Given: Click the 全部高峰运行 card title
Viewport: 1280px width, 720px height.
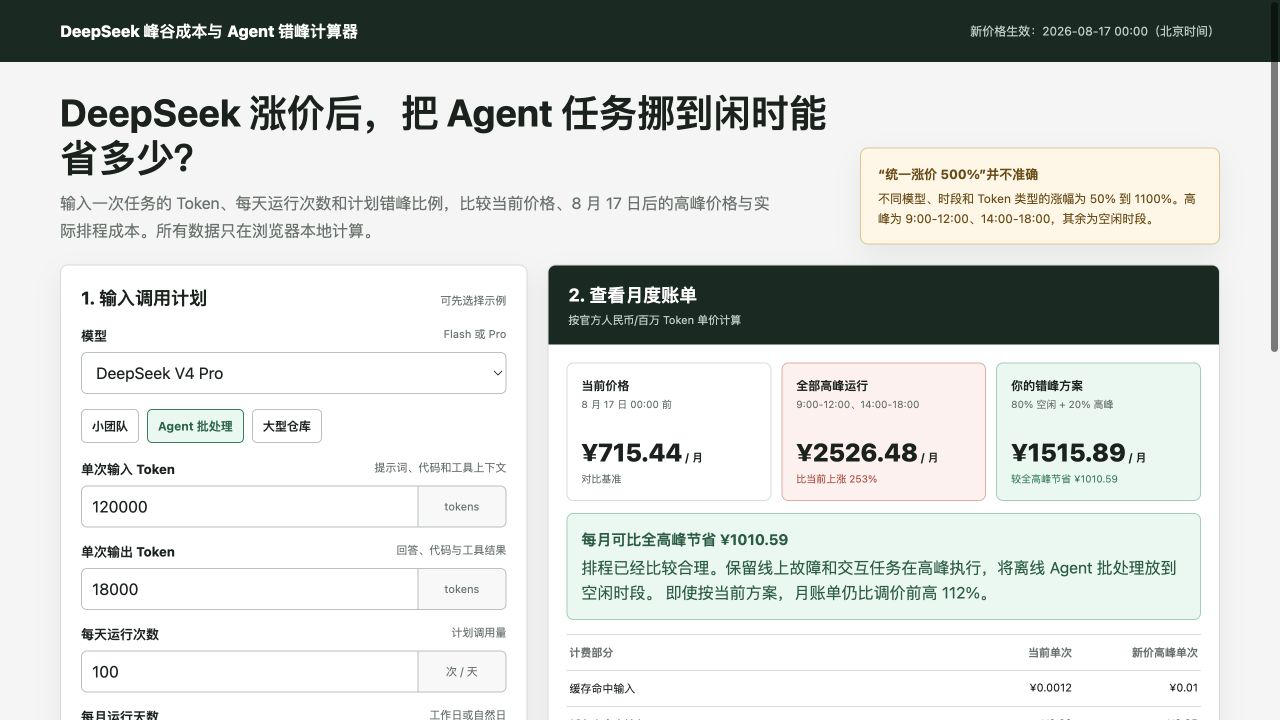Looking at the screenshot, I should point(832,386).
